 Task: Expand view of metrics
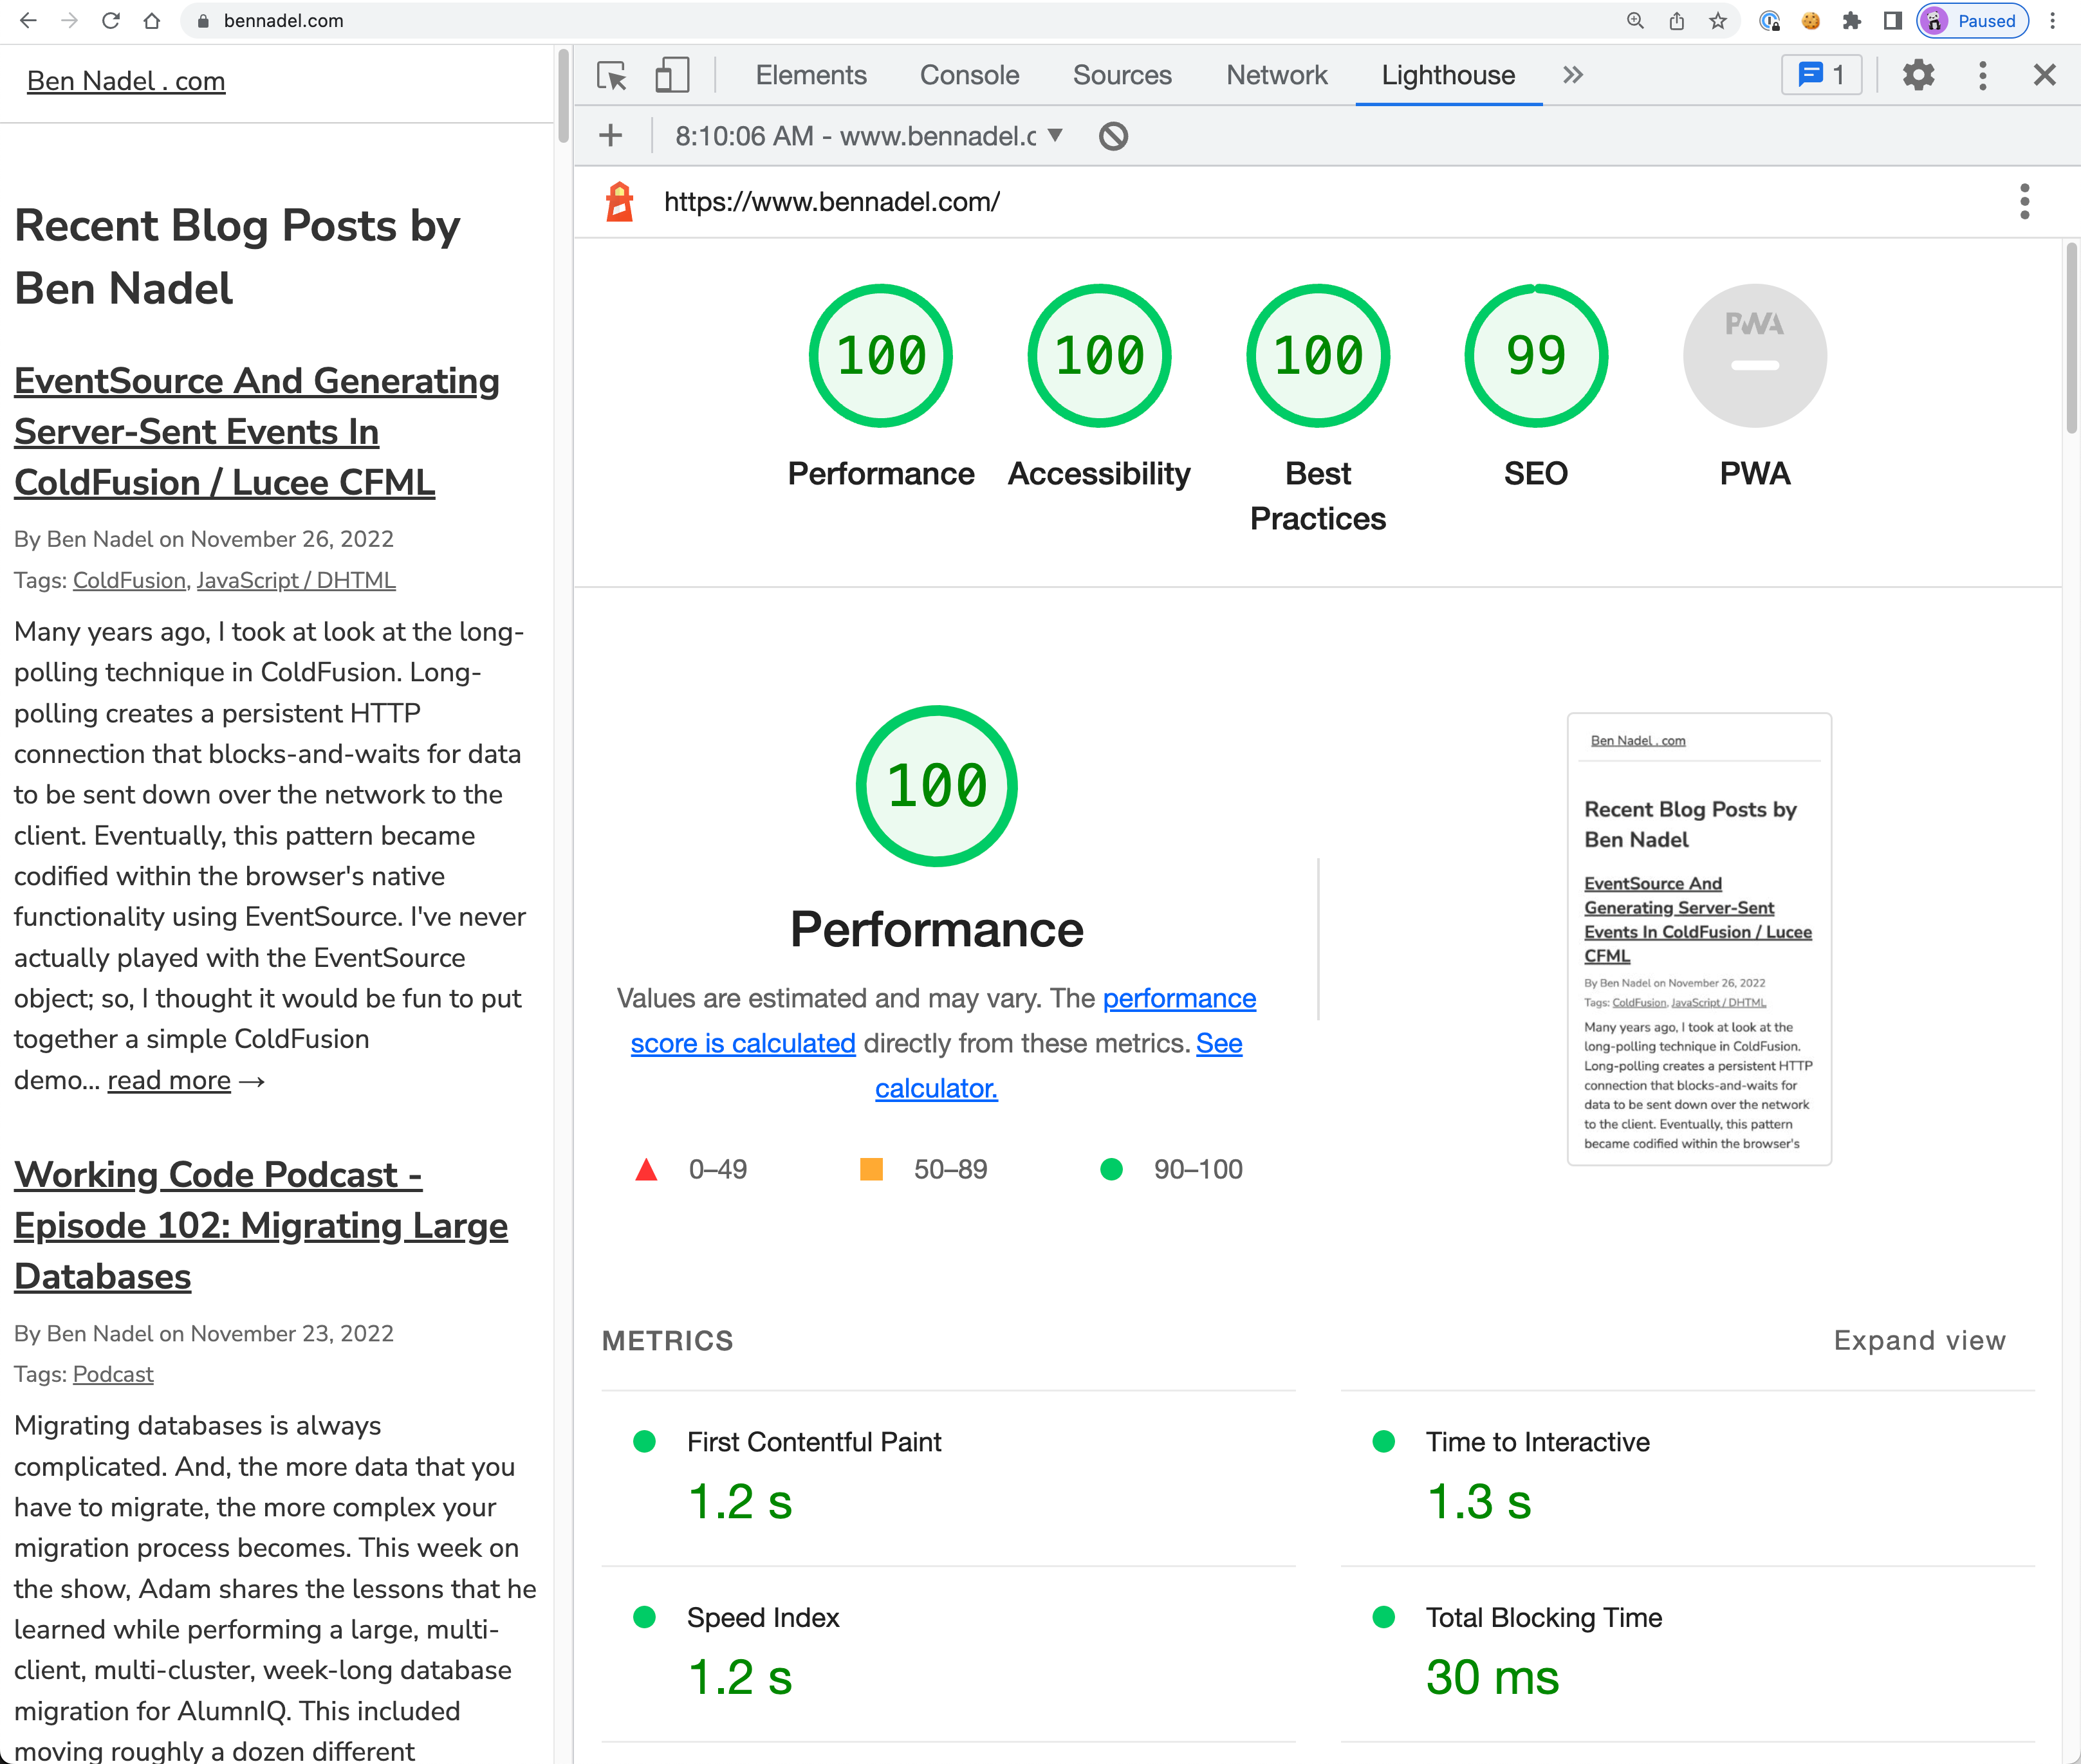point(1919,1340)
